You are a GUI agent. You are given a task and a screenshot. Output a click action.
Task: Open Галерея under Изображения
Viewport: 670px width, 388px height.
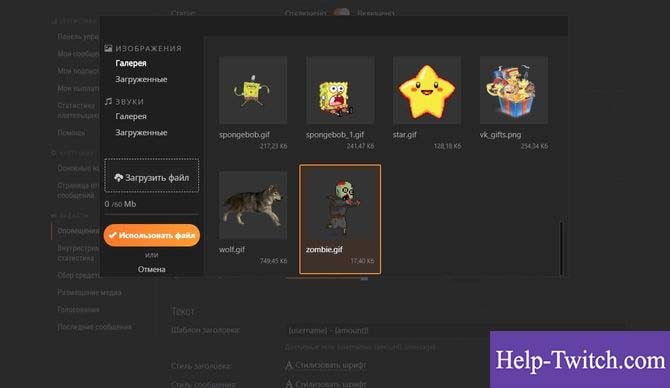[x=131, y=63]
